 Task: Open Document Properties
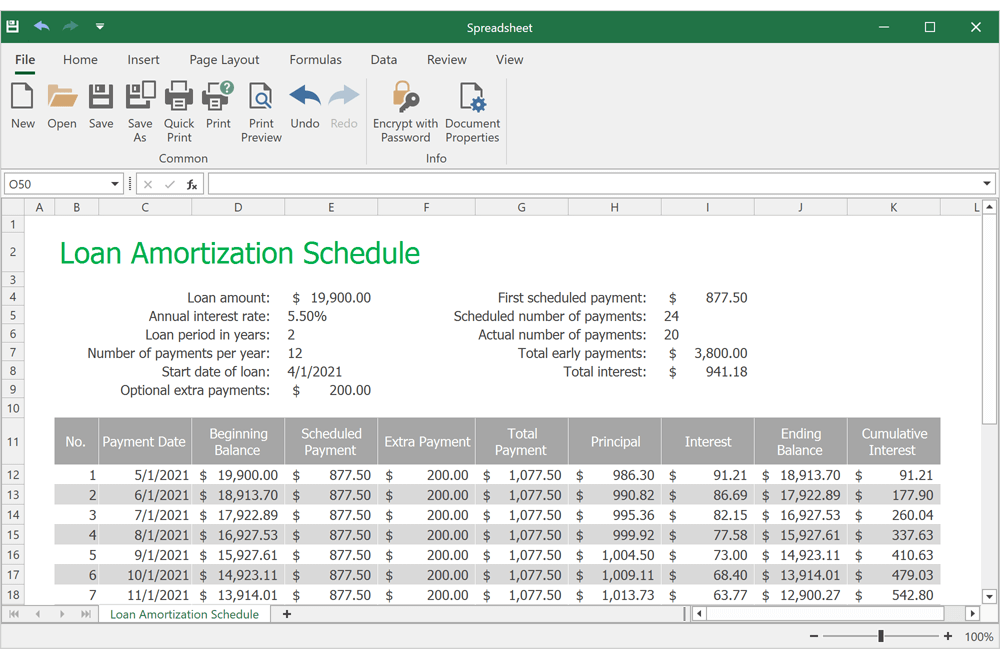point(471,105)
